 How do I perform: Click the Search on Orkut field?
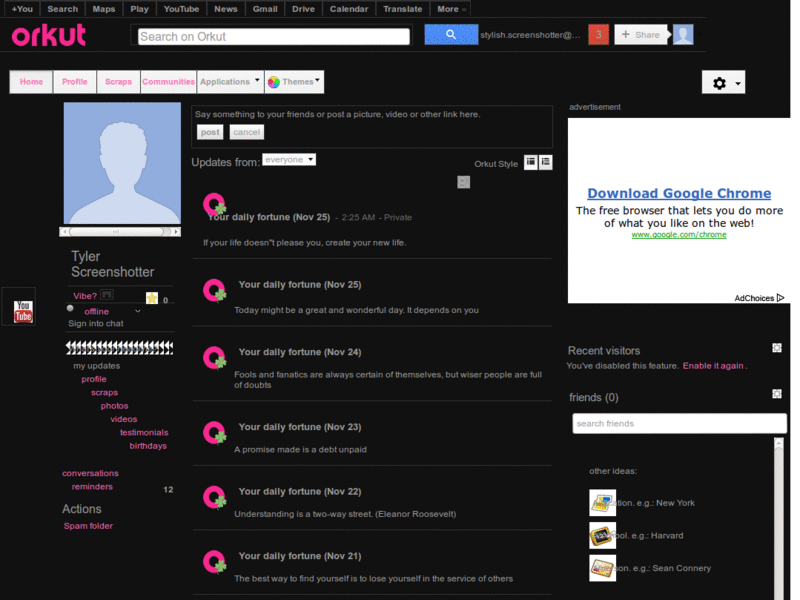tap(273, 36)
